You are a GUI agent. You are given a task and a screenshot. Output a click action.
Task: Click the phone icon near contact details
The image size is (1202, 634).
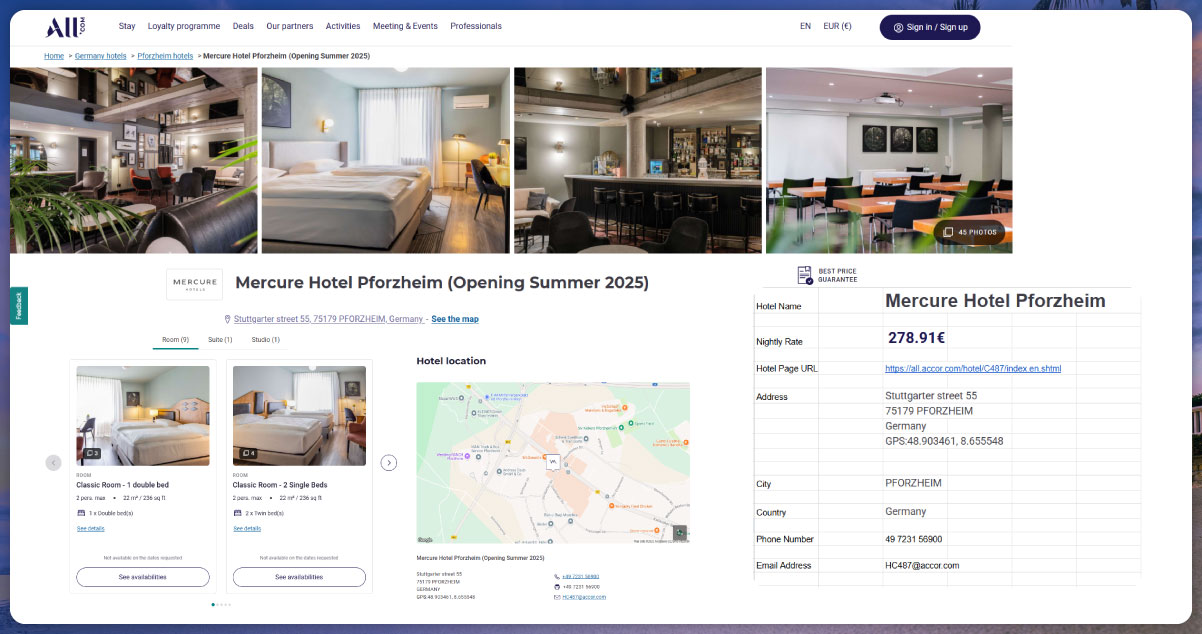[557, 577]
